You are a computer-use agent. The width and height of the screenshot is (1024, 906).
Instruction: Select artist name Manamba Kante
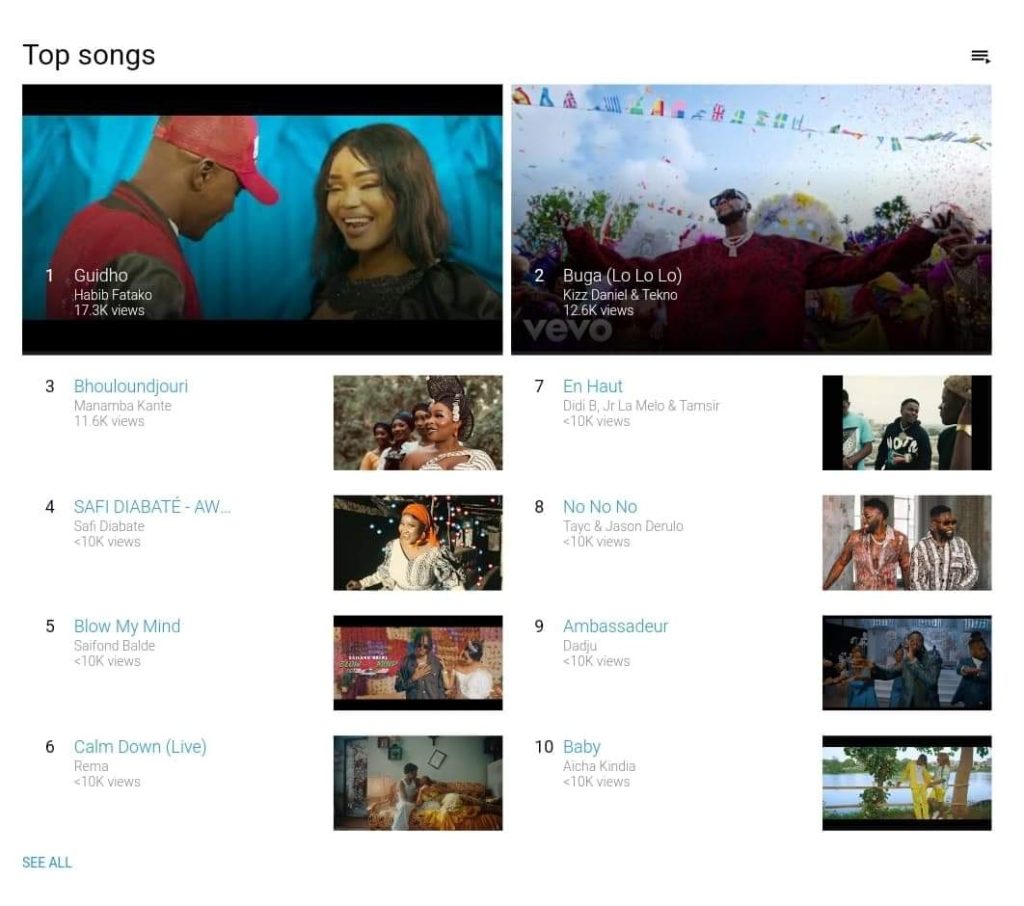122,406
